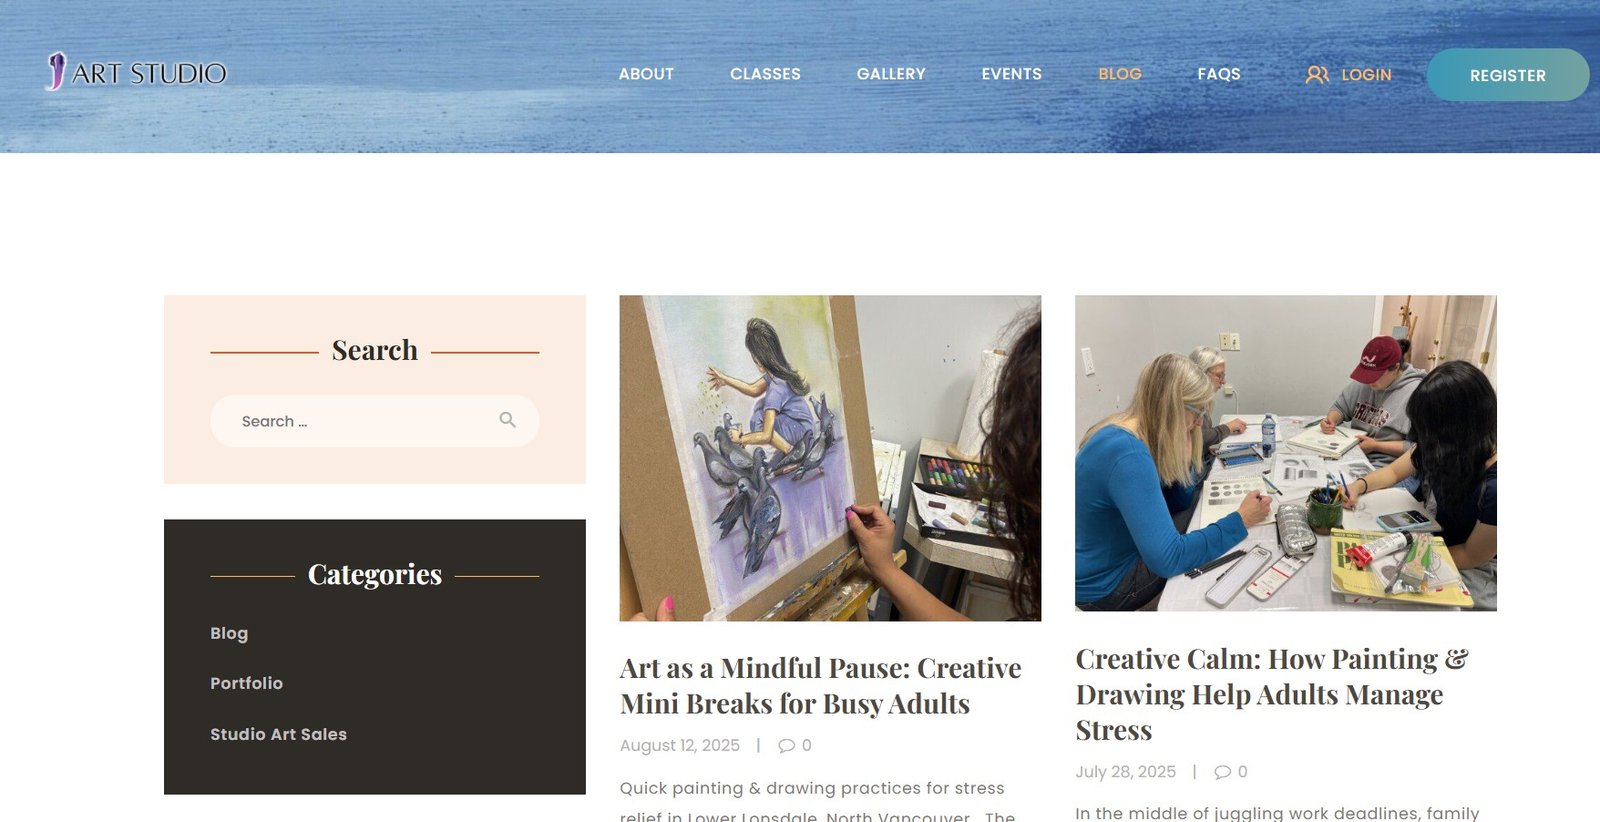Focus the Search text field
Image resolution: width=1600 pixels, height=822 pixels.
pyautogui.click(x=375, y=421)
